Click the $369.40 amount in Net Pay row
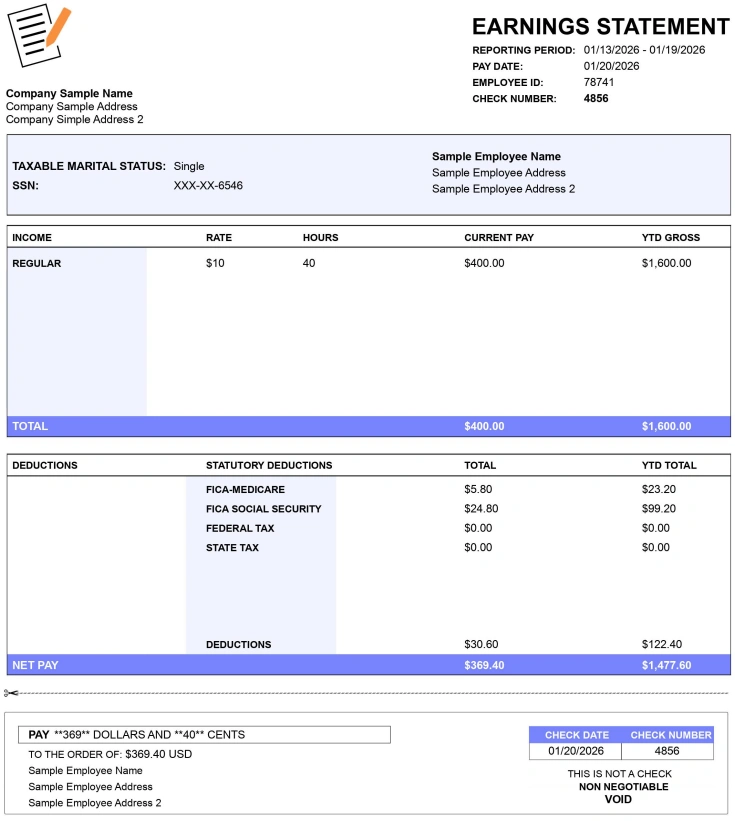 tap(484, 665)
